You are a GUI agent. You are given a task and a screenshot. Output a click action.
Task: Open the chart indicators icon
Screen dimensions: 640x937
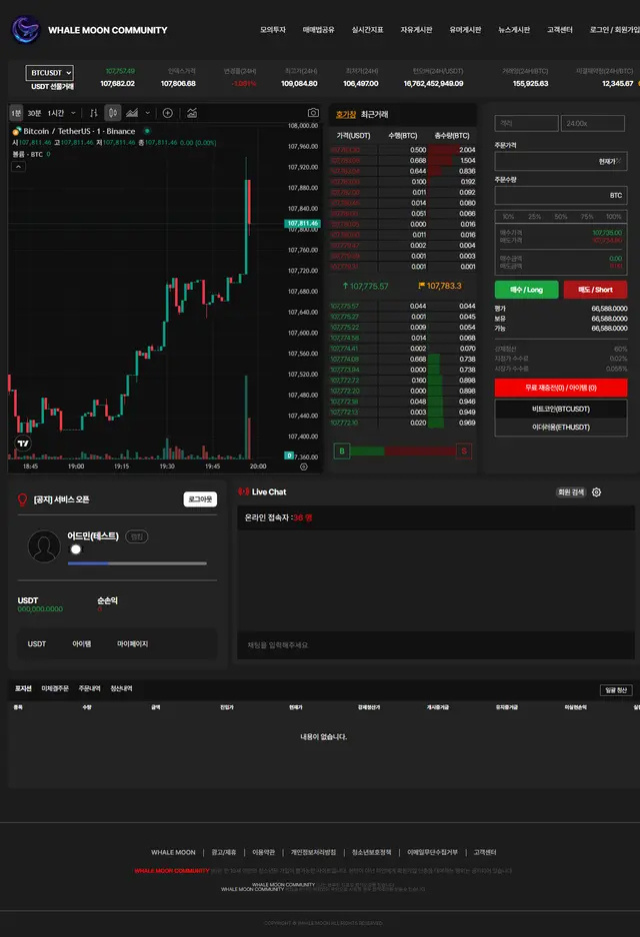pos(192,113)
